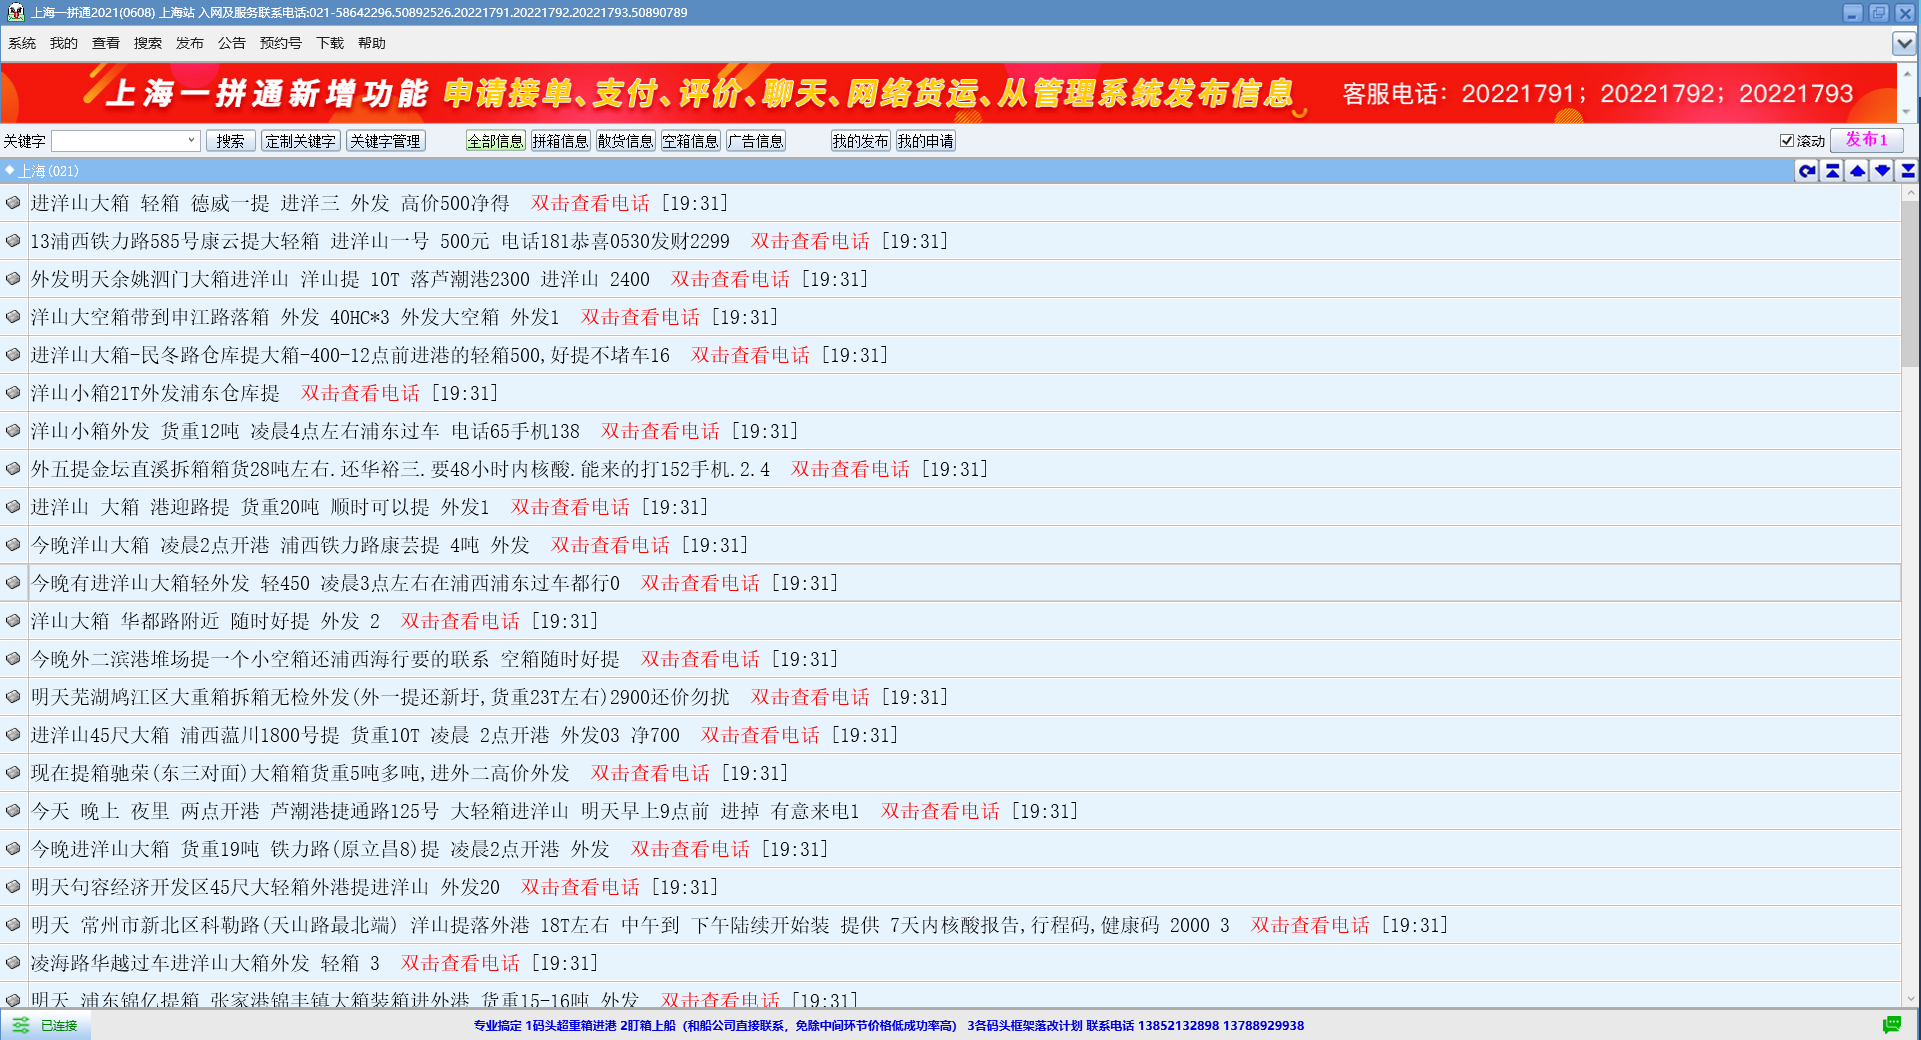Click the single up arrow icon

pos(1857,171)
